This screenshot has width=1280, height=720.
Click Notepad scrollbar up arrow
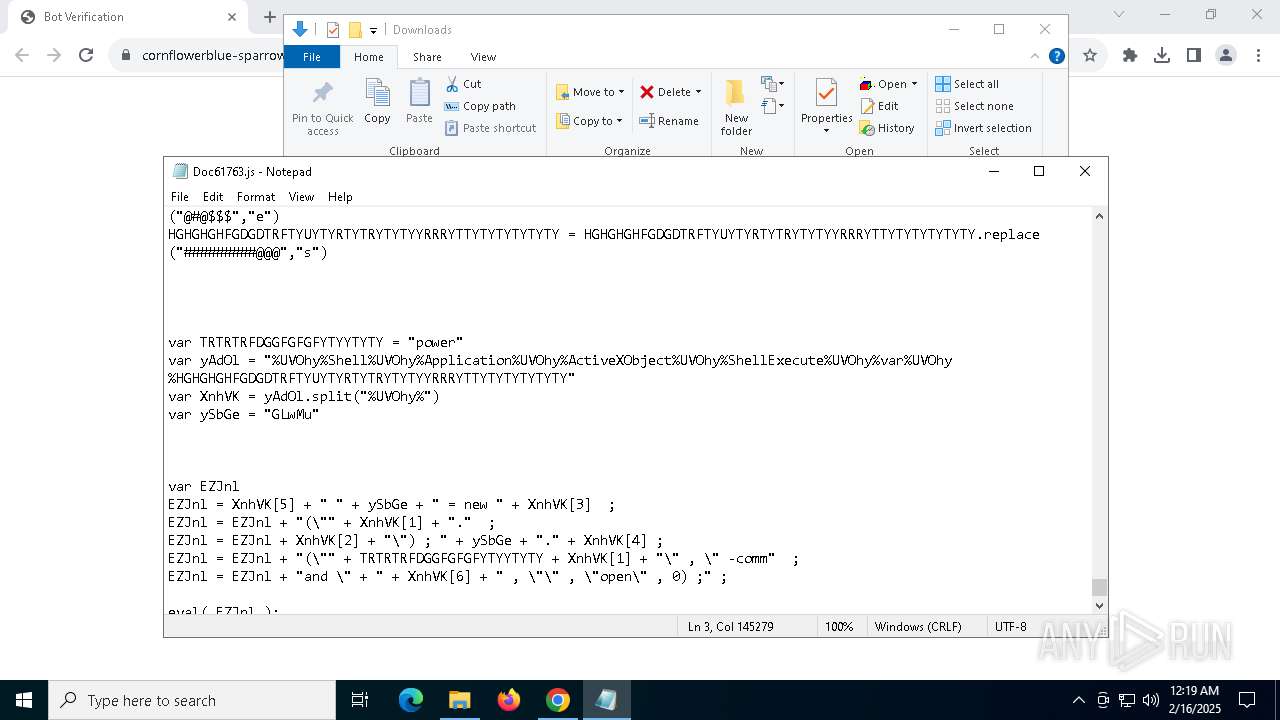(x=1099, y=216)
